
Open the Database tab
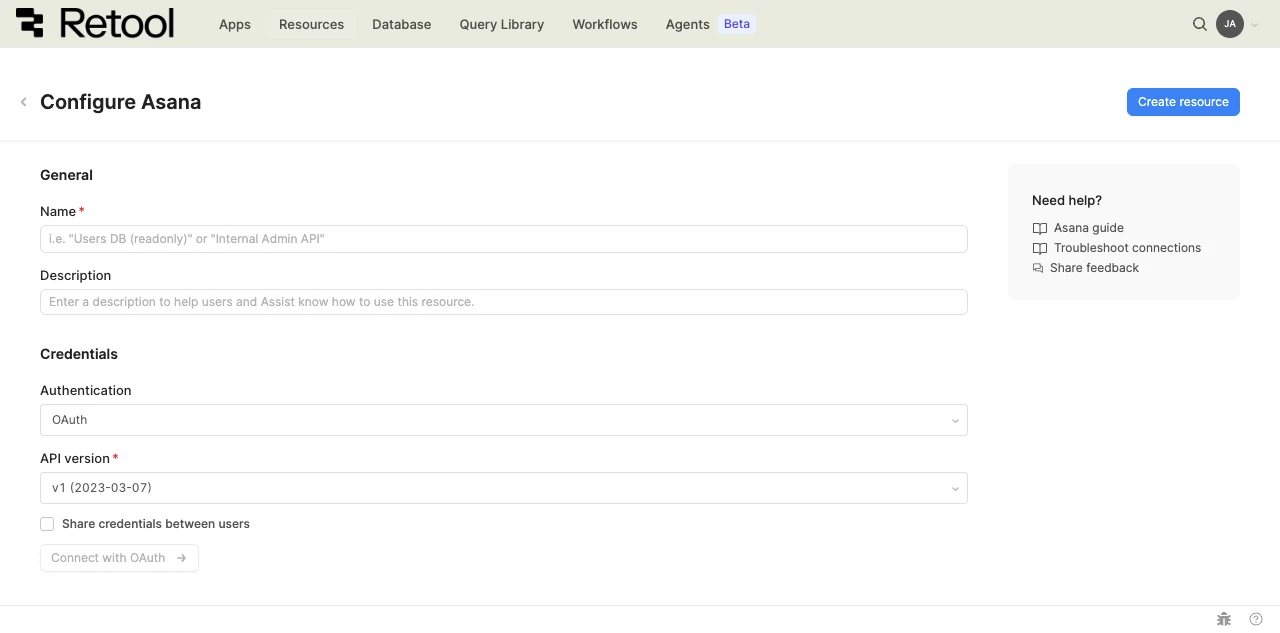pos(402,24)
